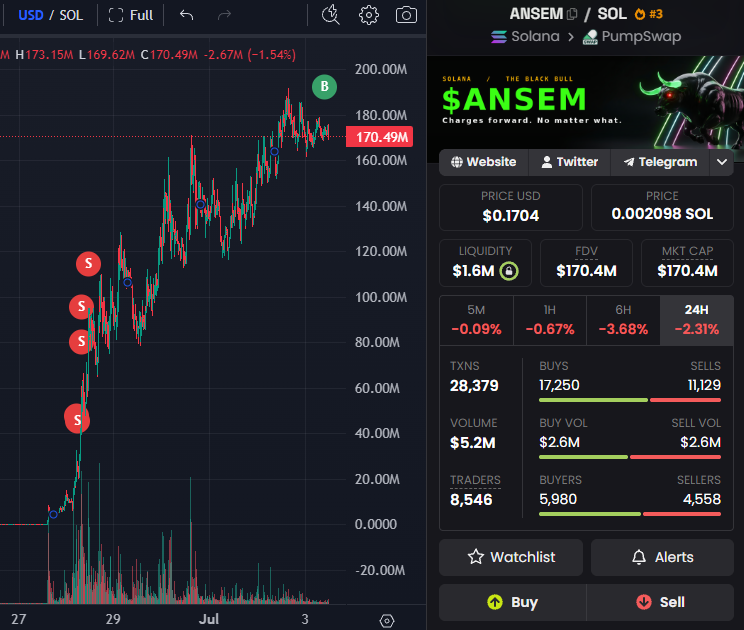The height and width of the screenshot is (630, 744).
Task: Switch chart to USD pricing
Action: point(31,15)
